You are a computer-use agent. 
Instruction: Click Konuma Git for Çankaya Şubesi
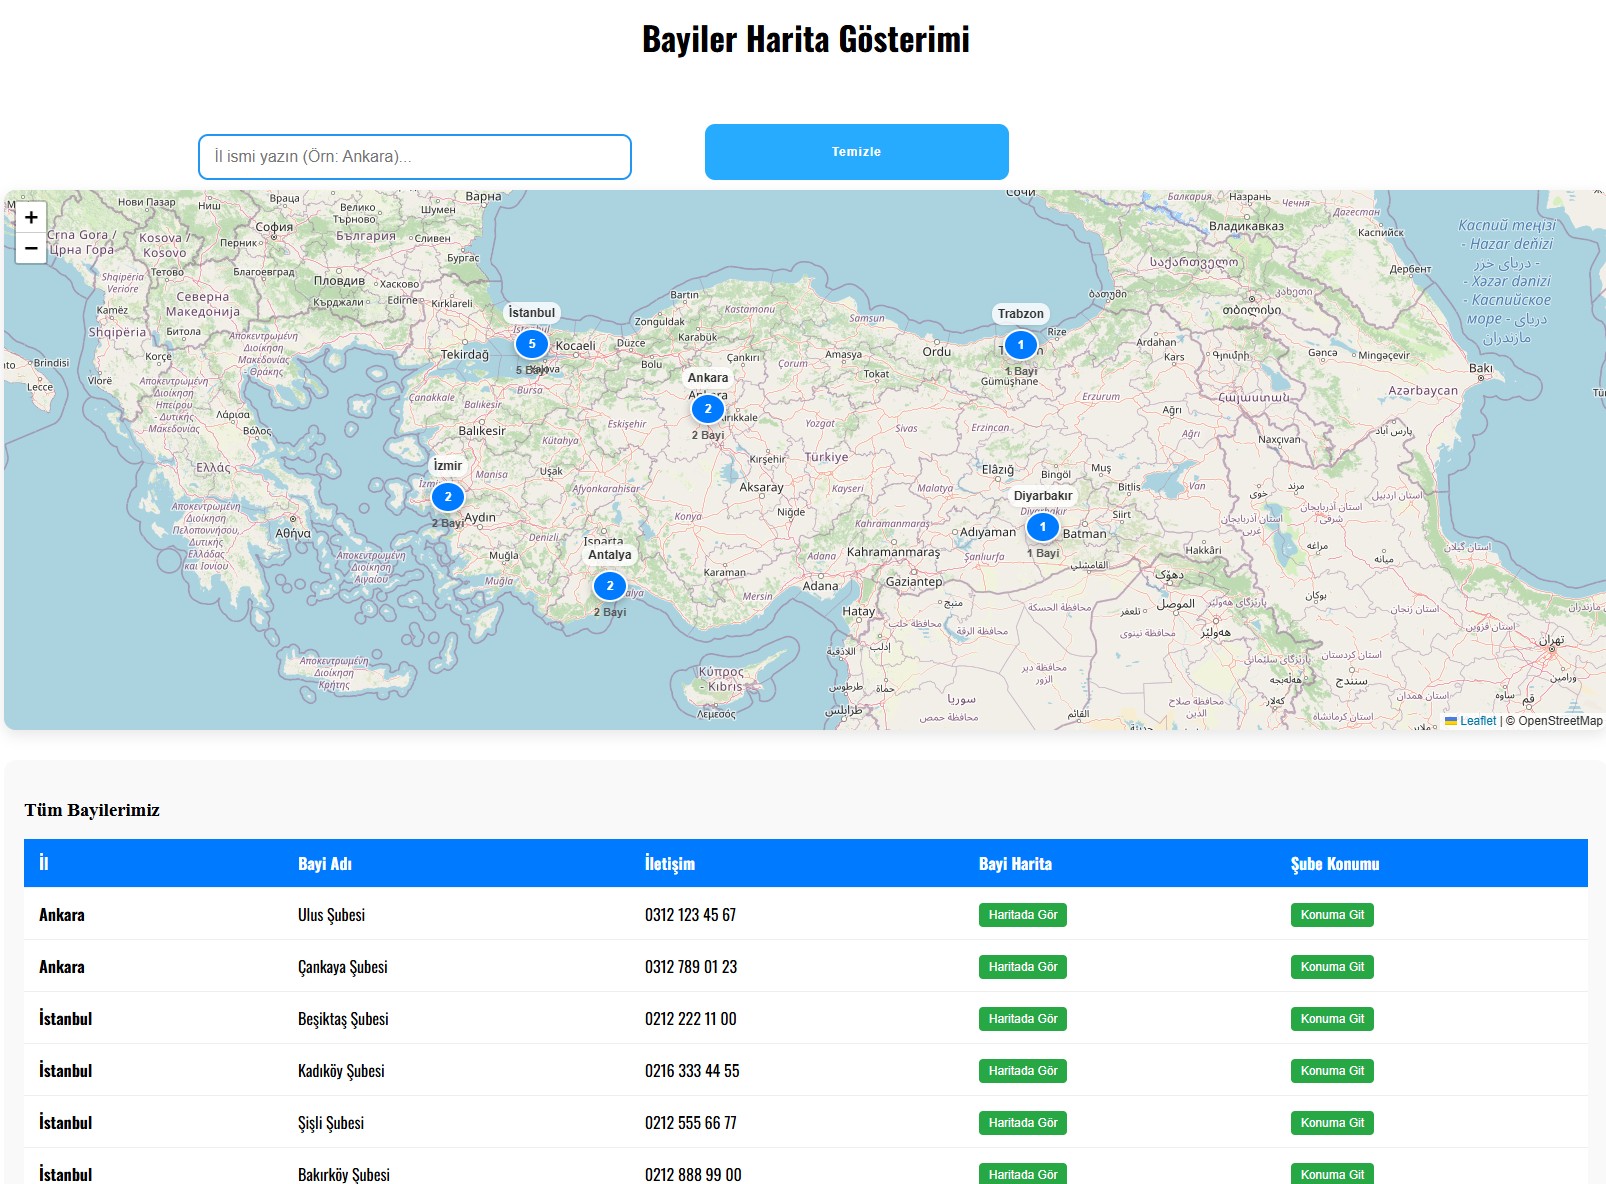(1331, 966)
